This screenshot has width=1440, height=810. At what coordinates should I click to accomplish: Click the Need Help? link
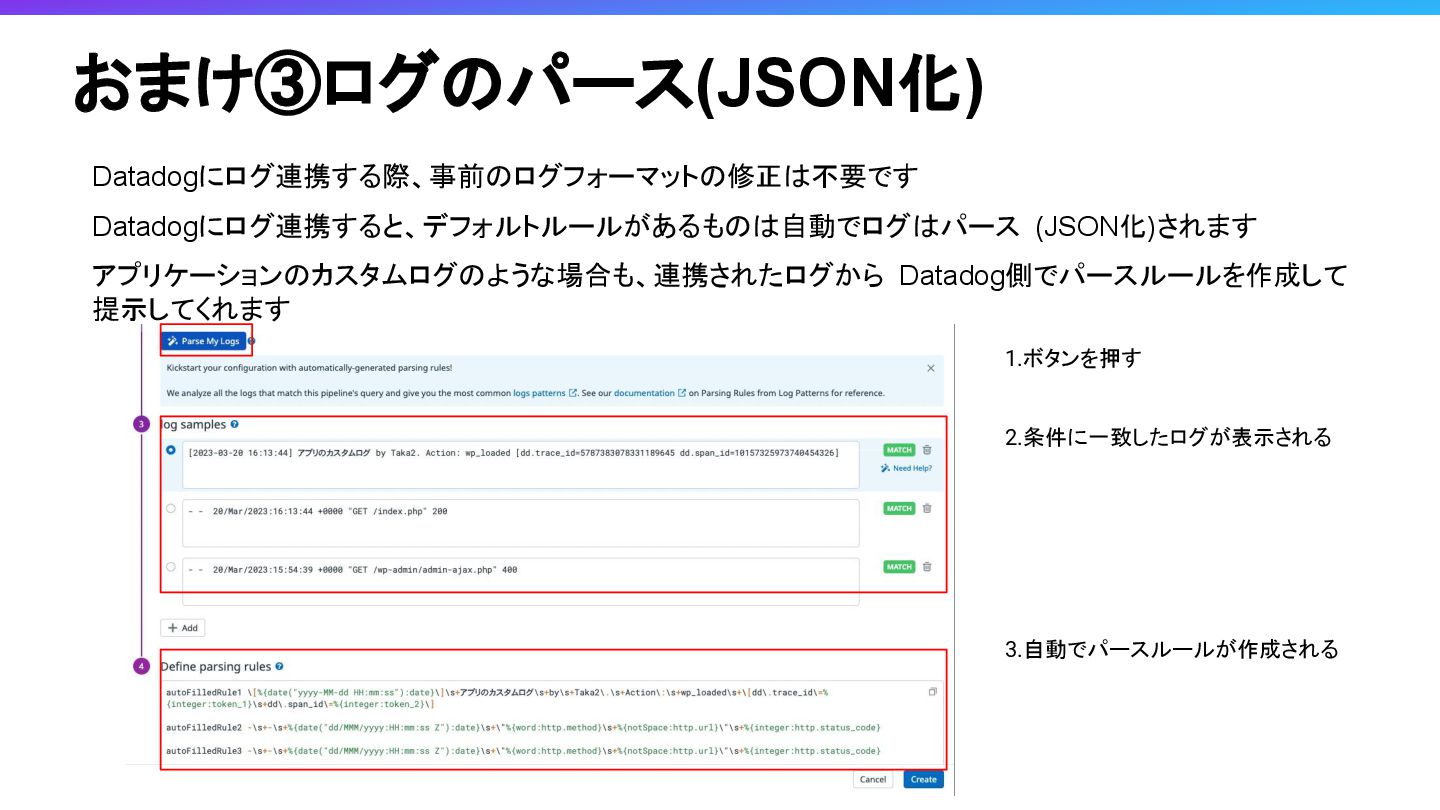tap(906, 468)
